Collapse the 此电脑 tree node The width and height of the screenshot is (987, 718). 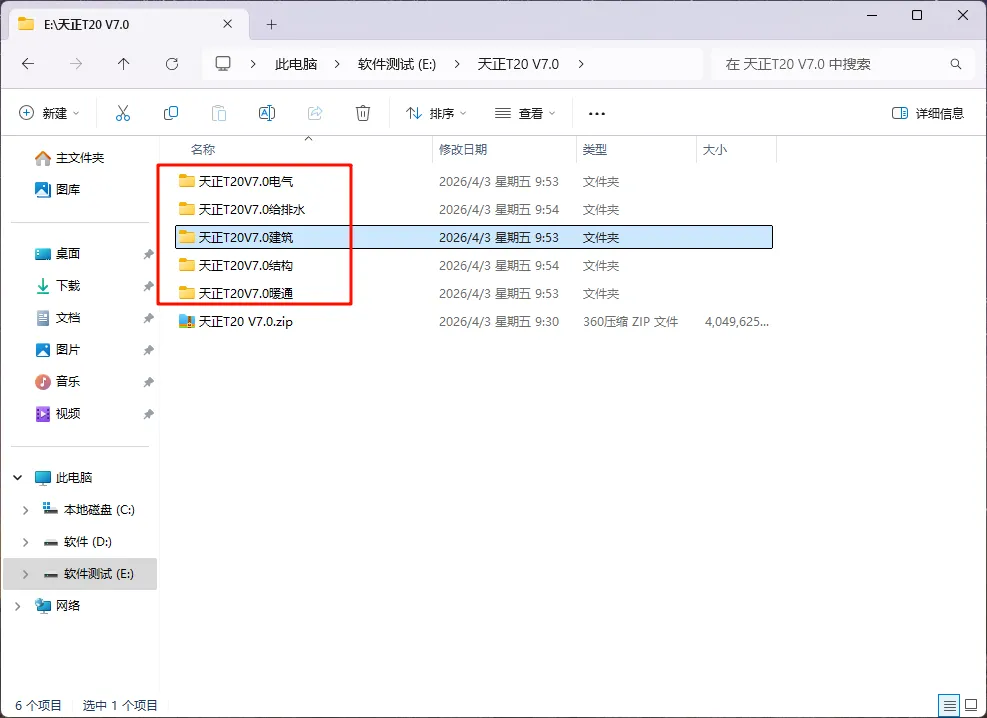click(18, 478)
